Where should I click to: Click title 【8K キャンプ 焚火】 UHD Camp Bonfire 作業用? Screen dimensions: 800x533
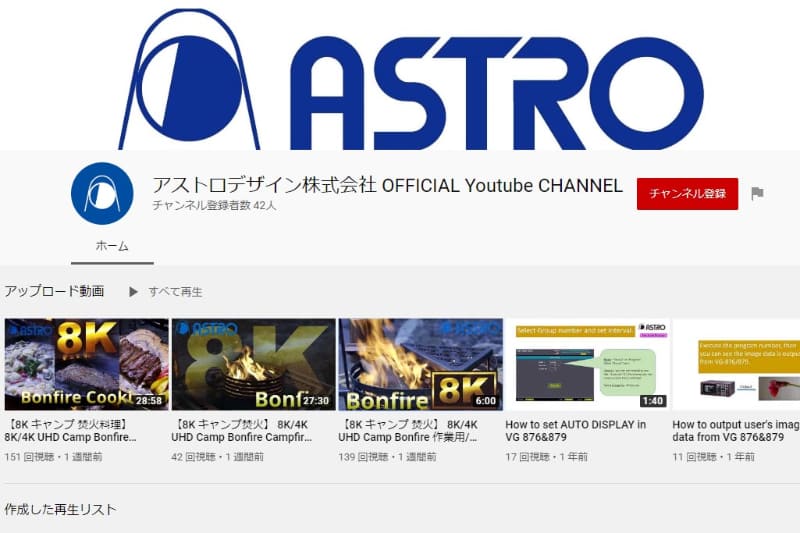[x=408, y=430]
